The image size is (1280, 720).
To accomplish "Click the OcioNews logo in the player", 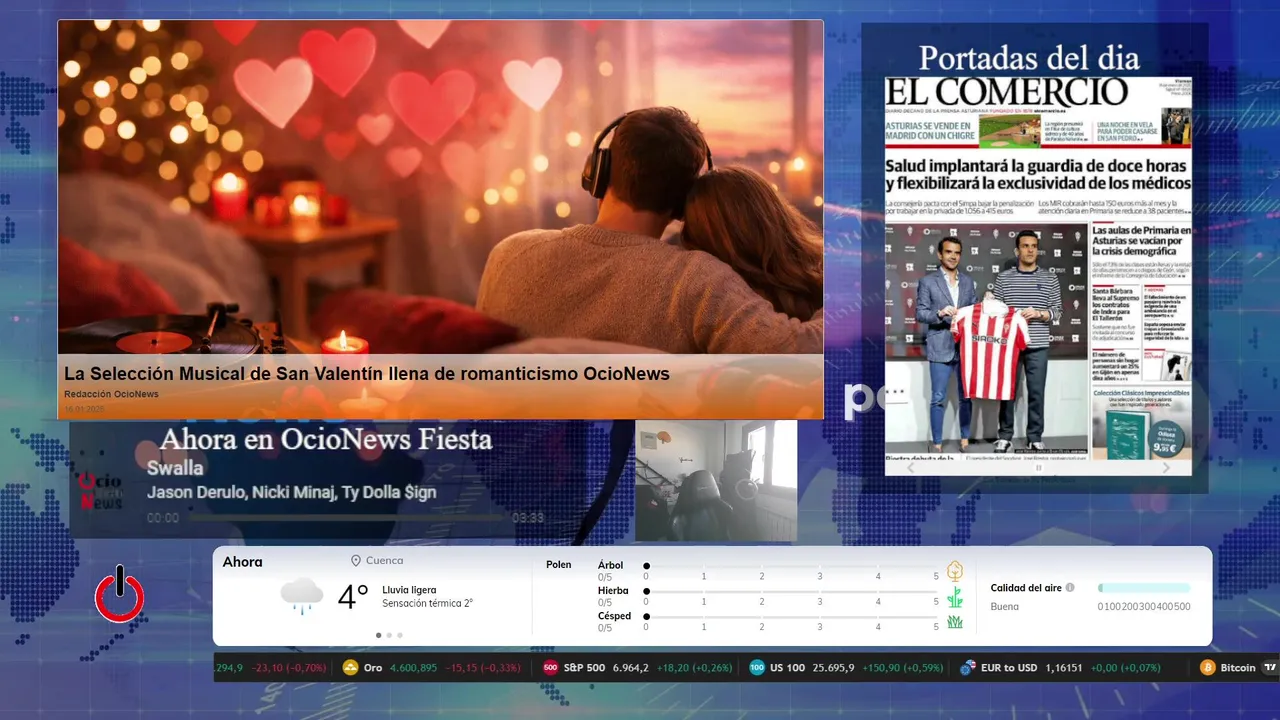I will coord(101,490).
